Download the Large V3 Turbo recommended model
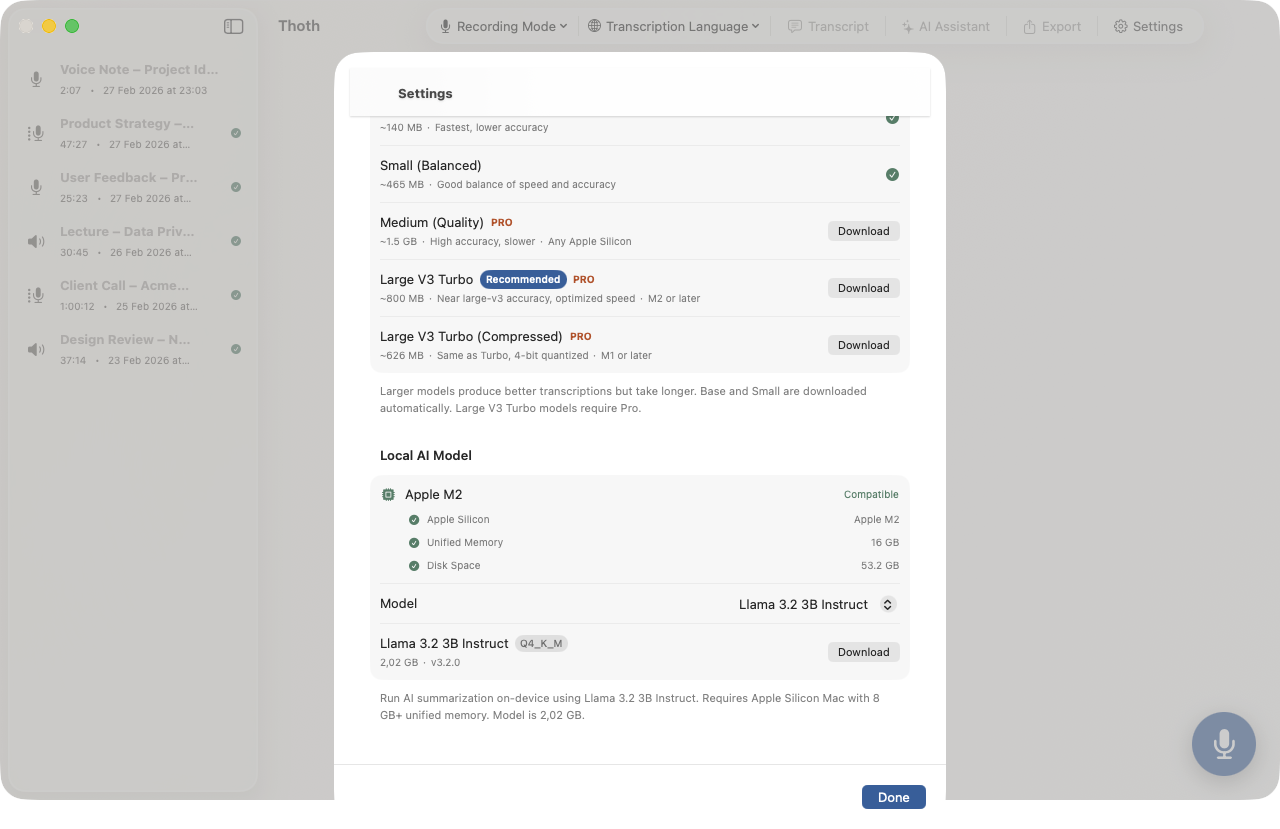Image resolution: width=1280 pixels, height=829 pixels. pos(863,288)
